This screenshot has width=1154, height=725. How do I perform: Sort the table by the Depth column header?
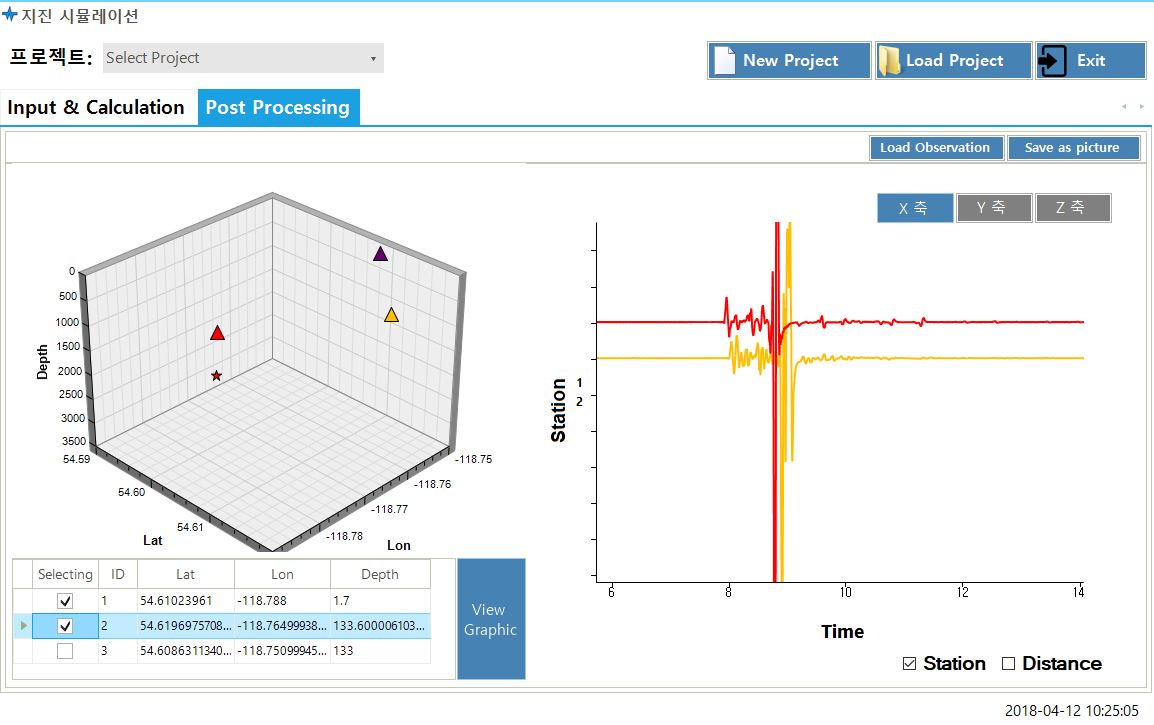click(379, 574)
